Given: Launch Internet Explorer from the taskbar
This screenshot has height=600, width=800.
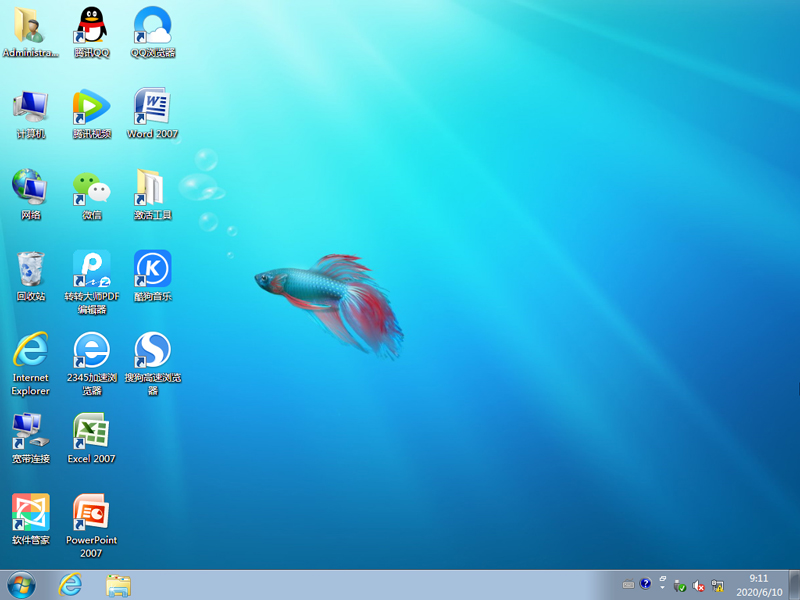Looking at the screenshot, I should pos(70,585).
